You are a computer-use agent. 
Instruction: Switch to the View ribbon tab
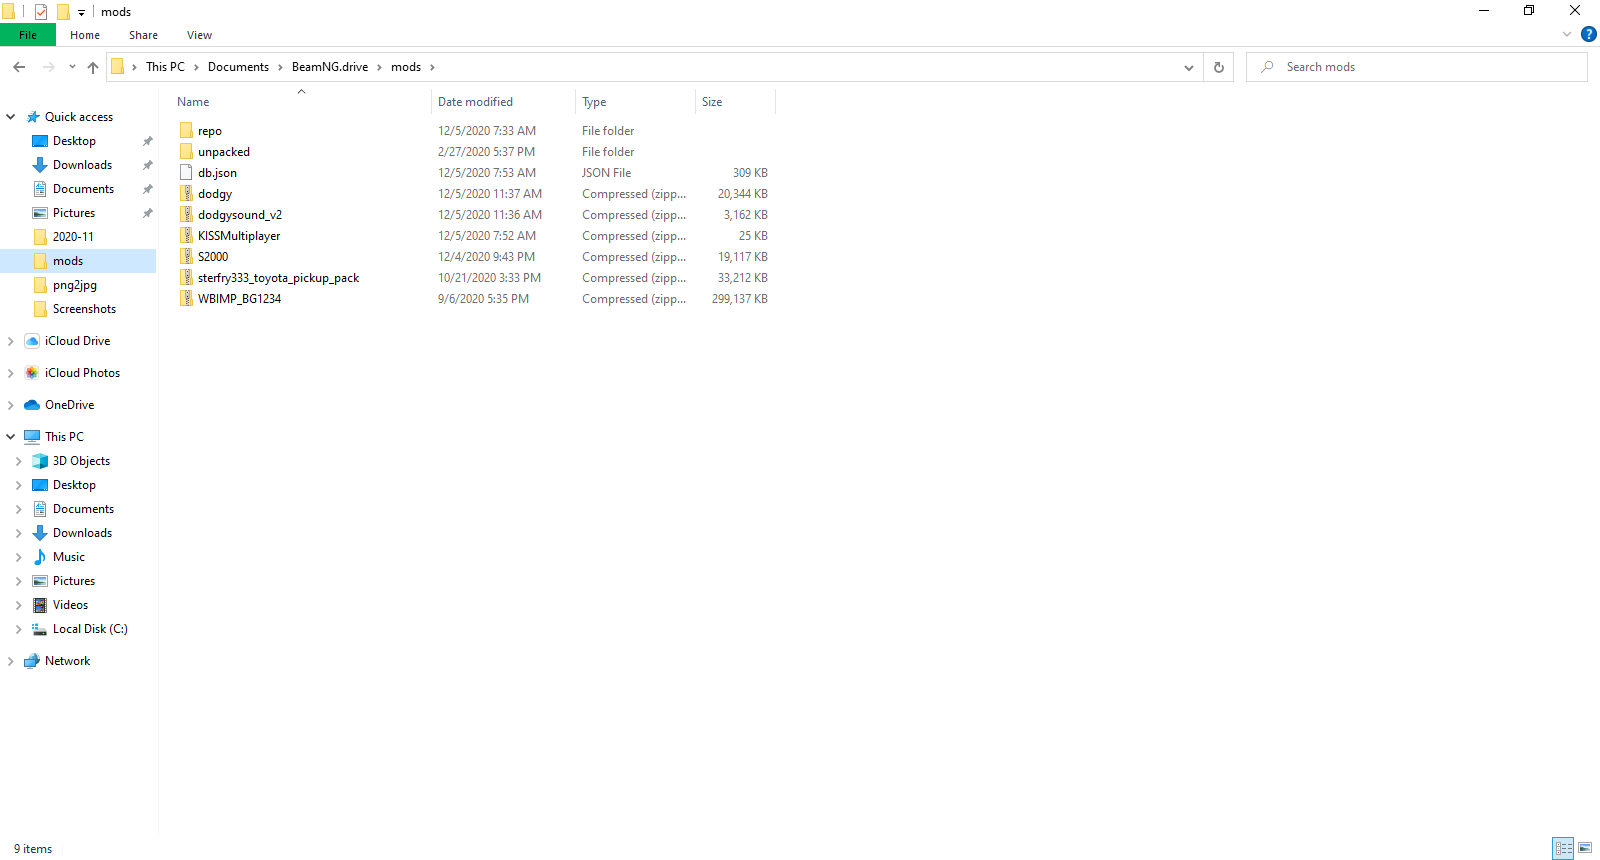199,35
